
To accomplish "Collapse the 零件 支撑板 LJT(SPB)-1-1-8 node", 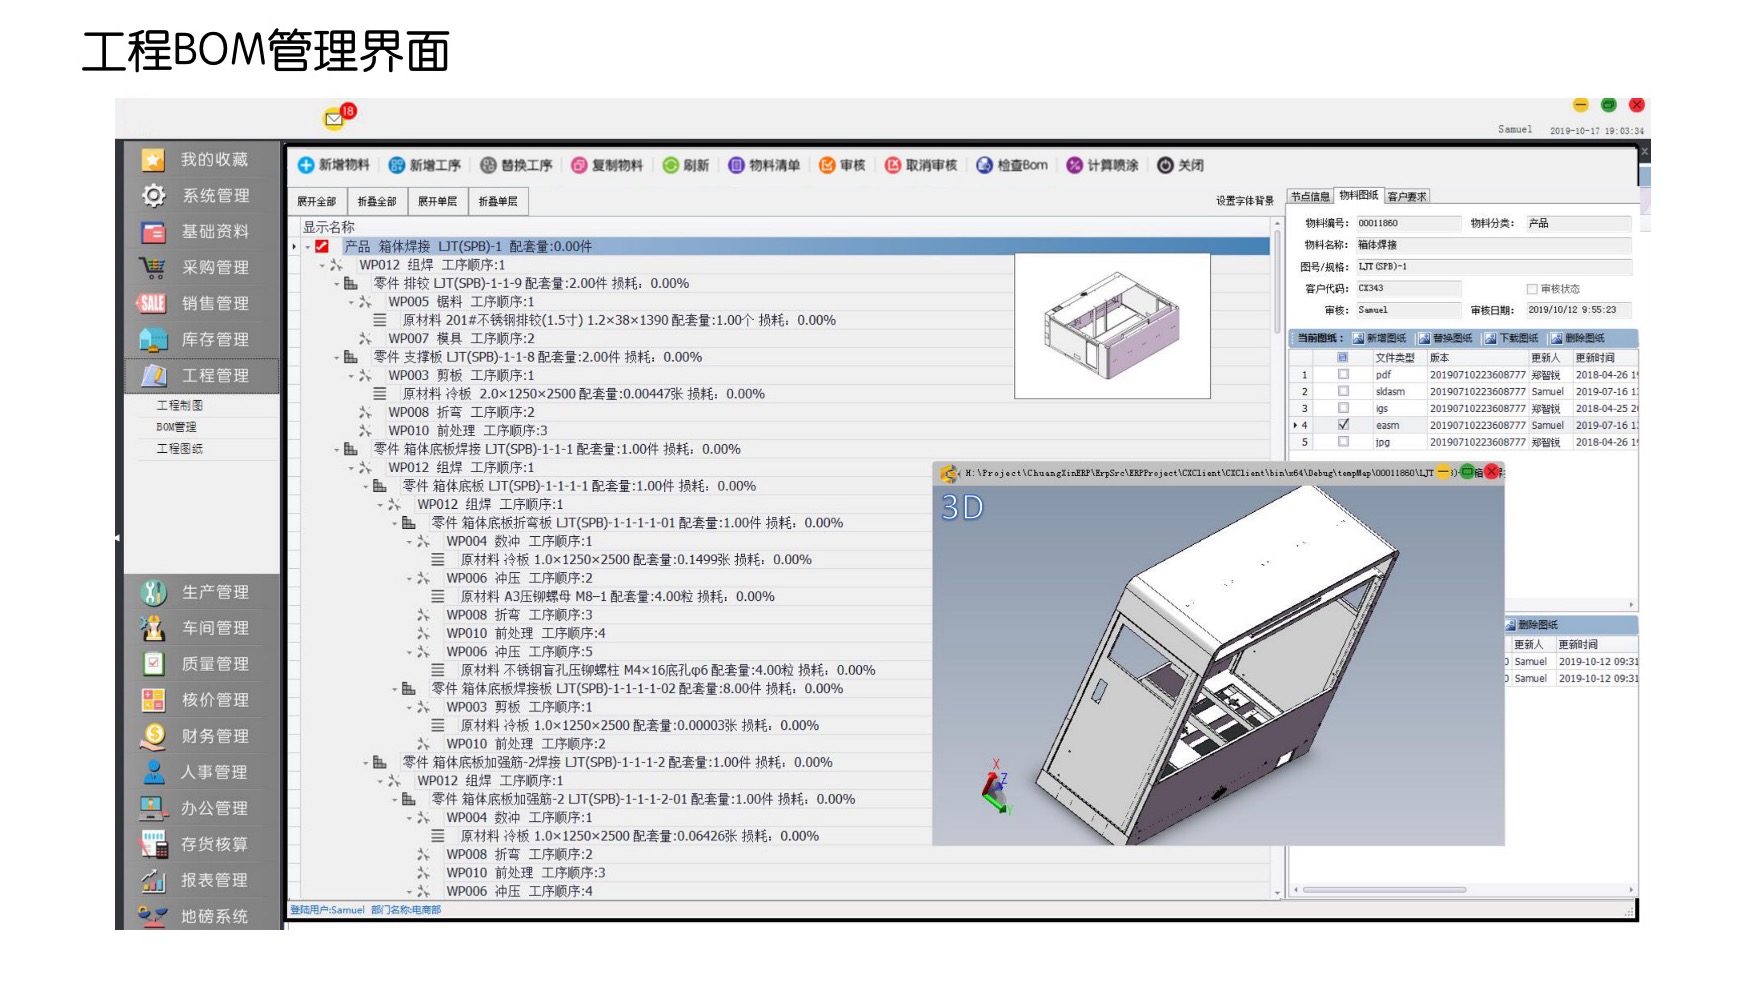I will click(x=337, y=357).
